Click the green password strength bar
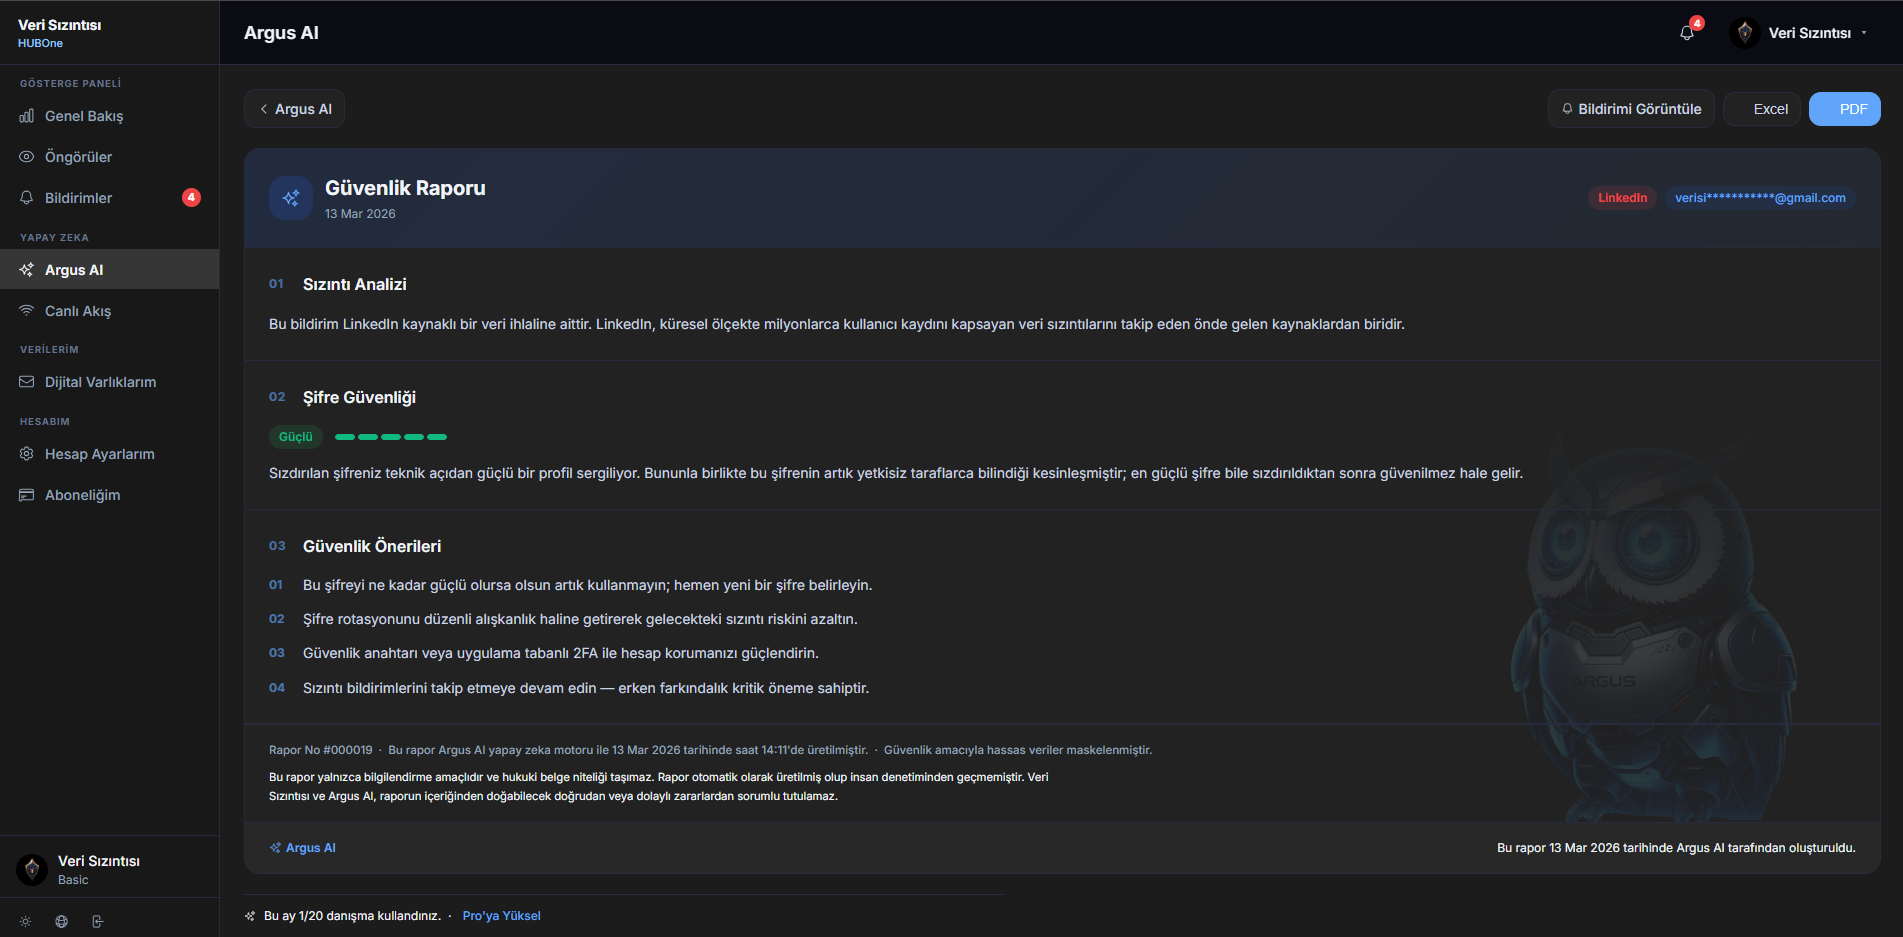The image size is (1903, 937). 391,437
